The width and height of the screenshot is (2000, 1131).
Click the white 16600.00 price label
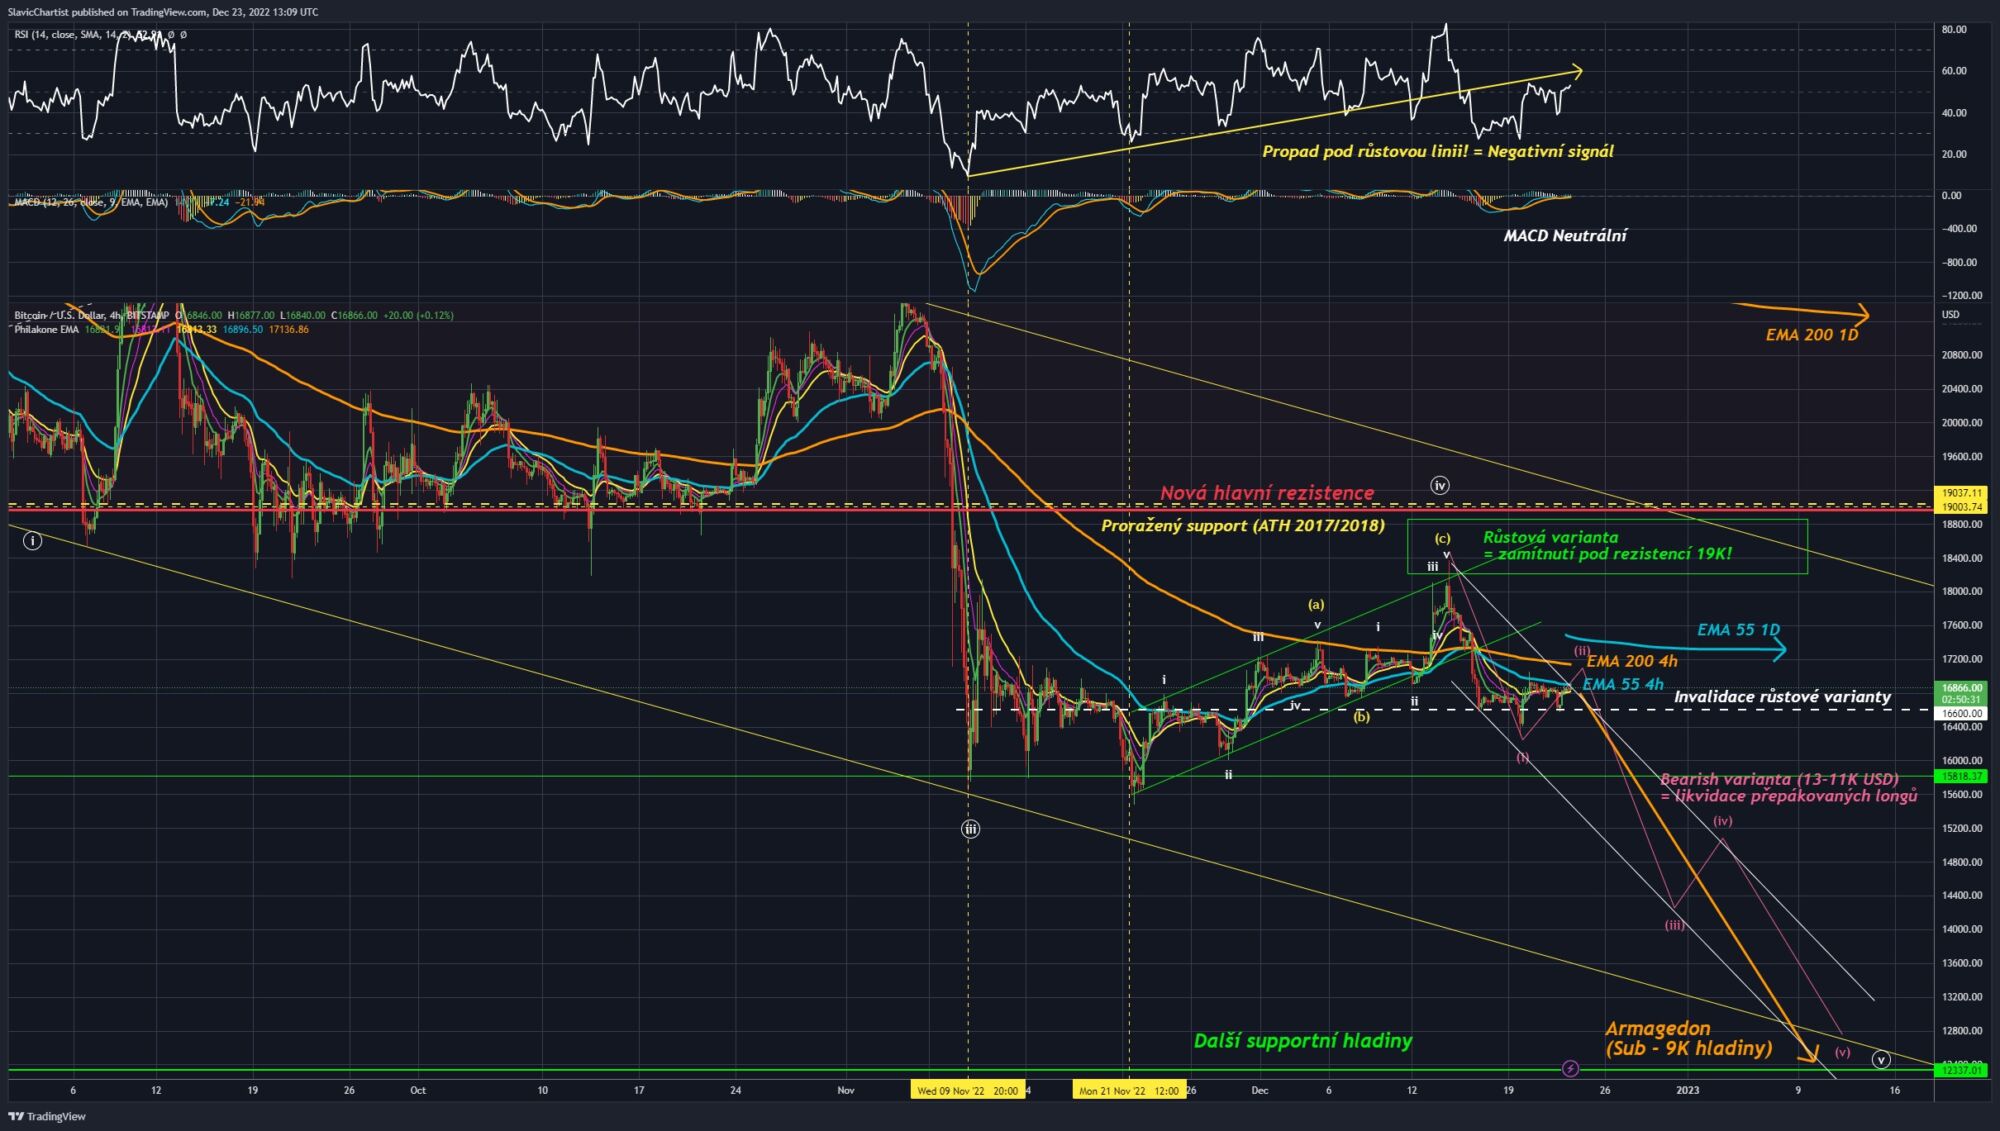(x=1962, y=714)
